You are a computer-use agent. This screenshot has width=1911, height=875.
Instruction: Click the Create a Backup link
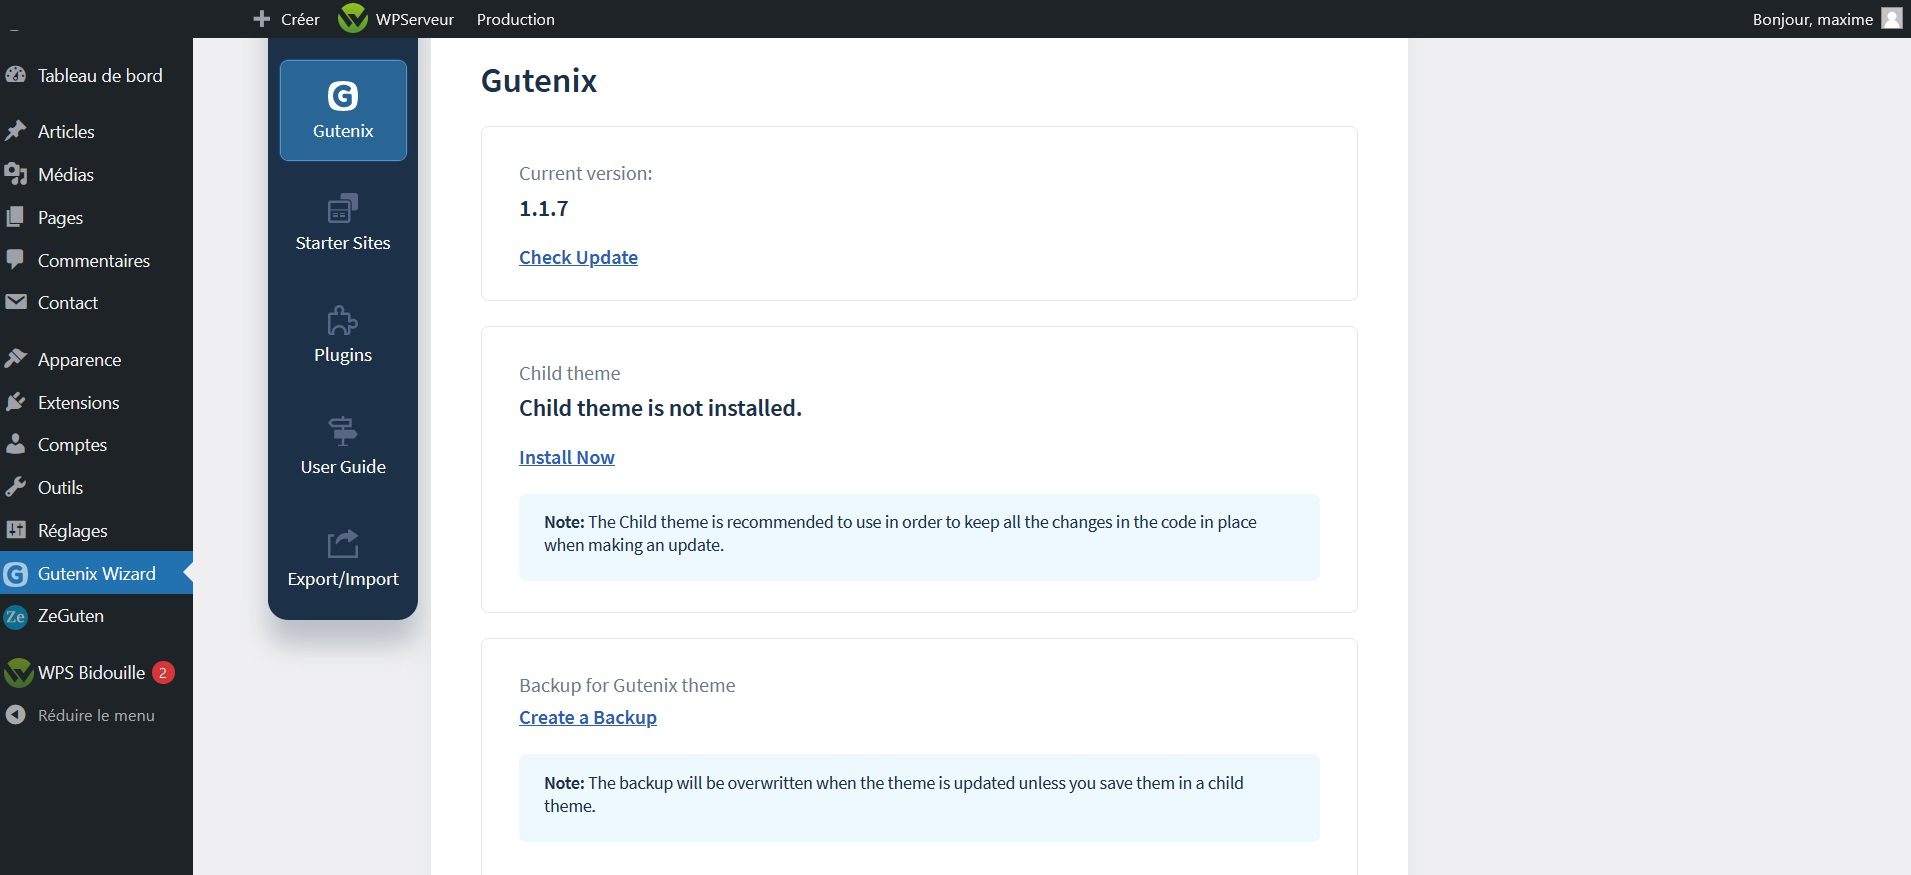tap(588, 717)
